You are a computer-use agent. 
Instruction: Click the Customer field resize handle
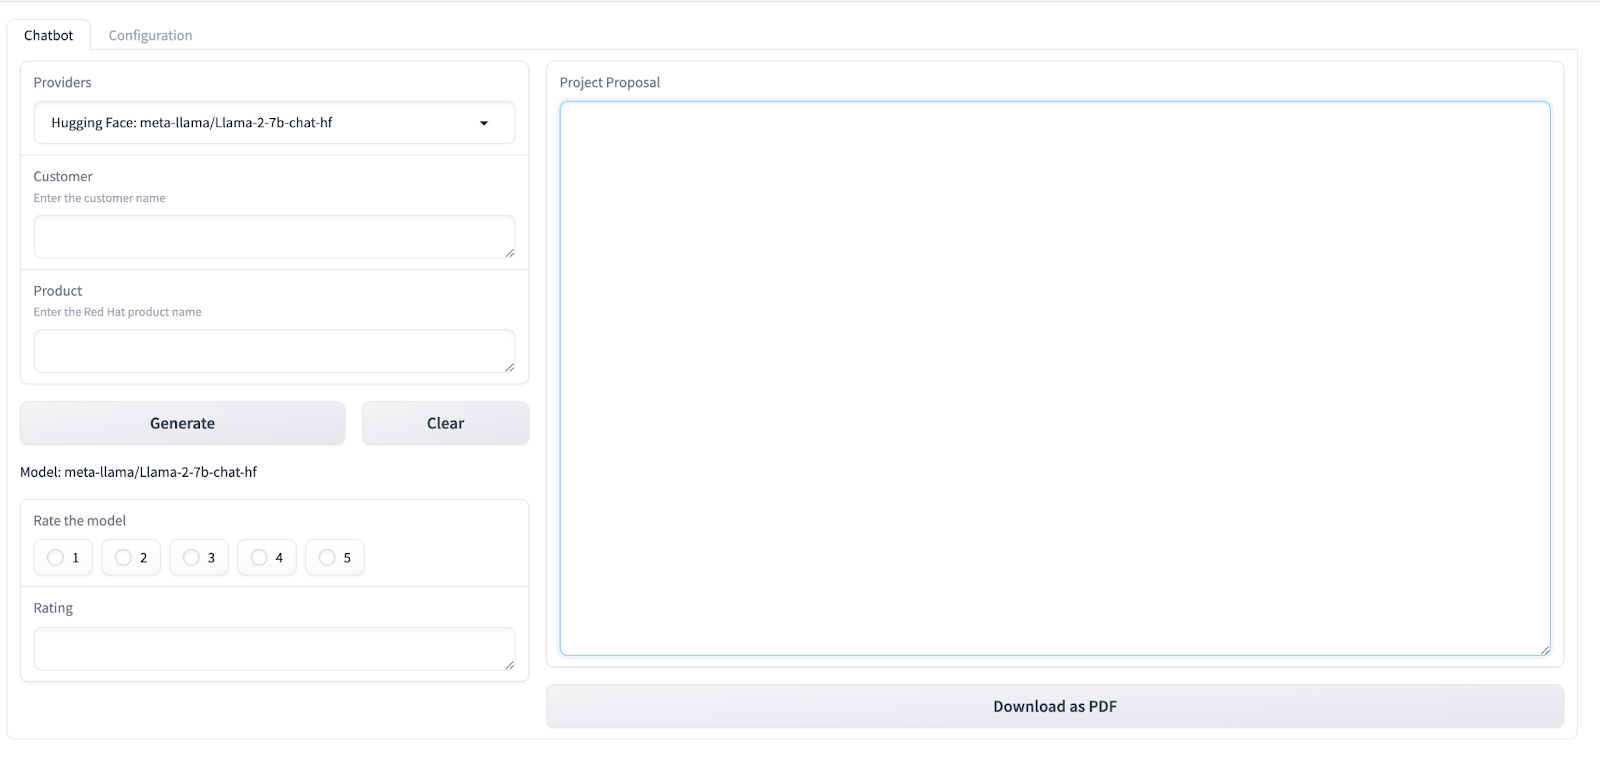[510, 253]
